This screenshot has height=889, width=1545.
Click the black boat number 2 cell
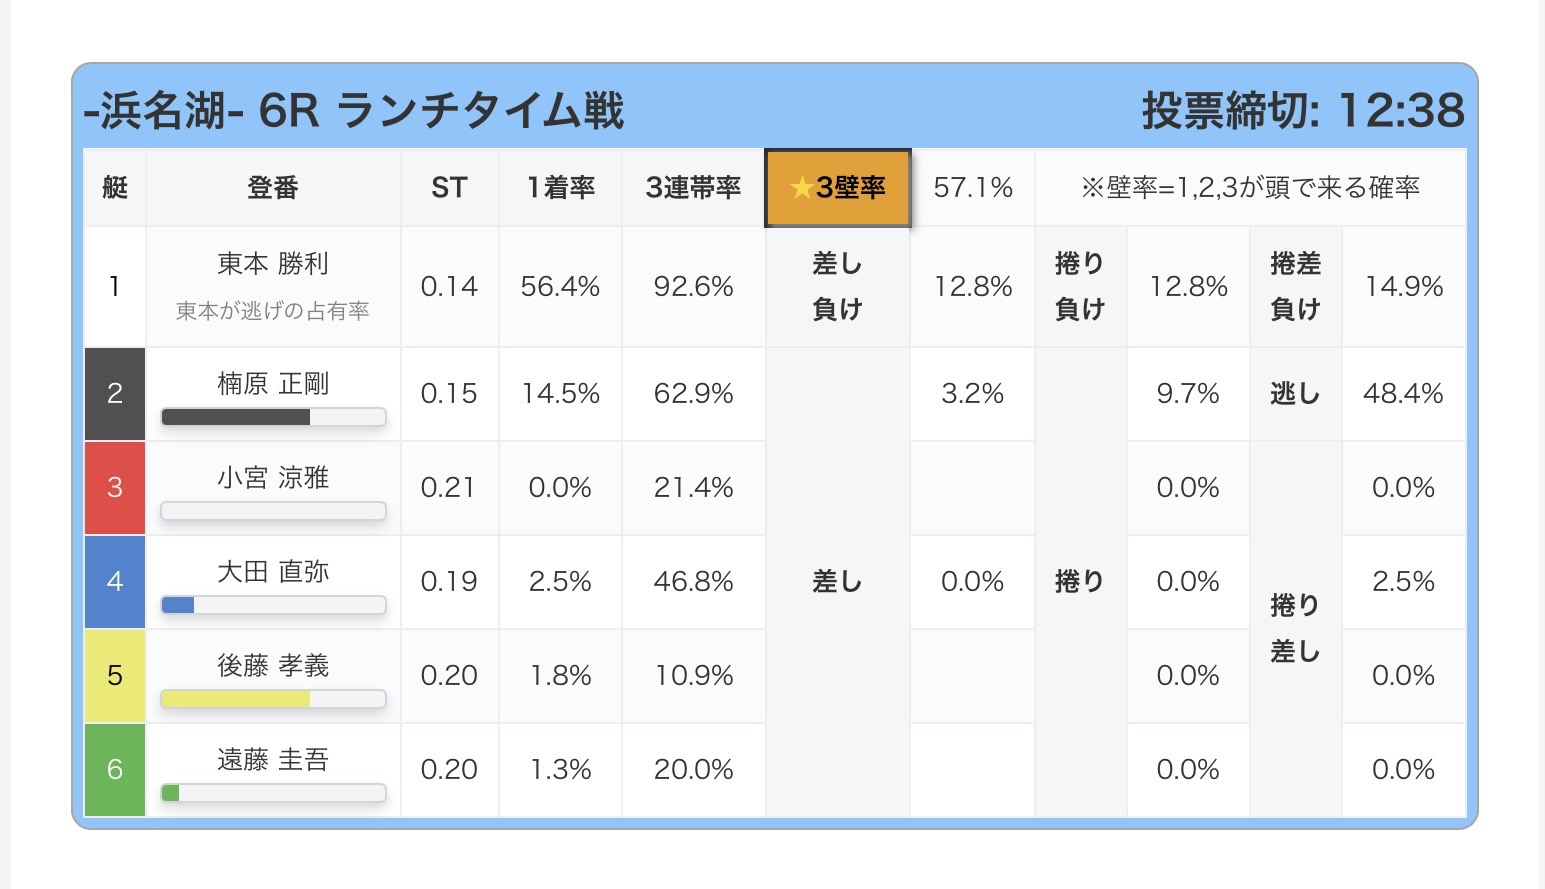click(x=115, y=394)
